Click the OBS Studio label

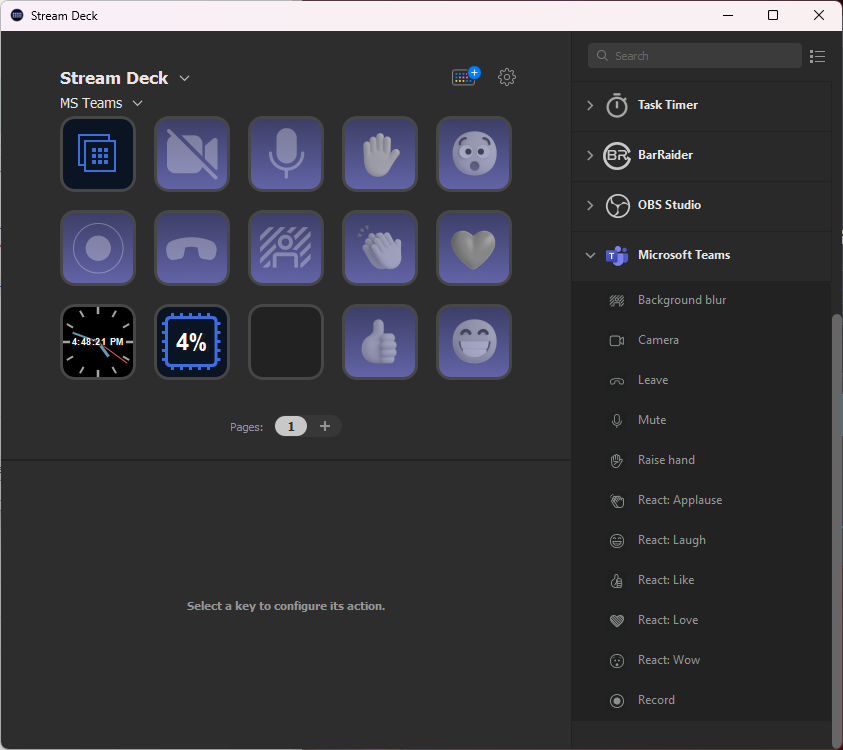pyautogui.click(x=669, y=205)
